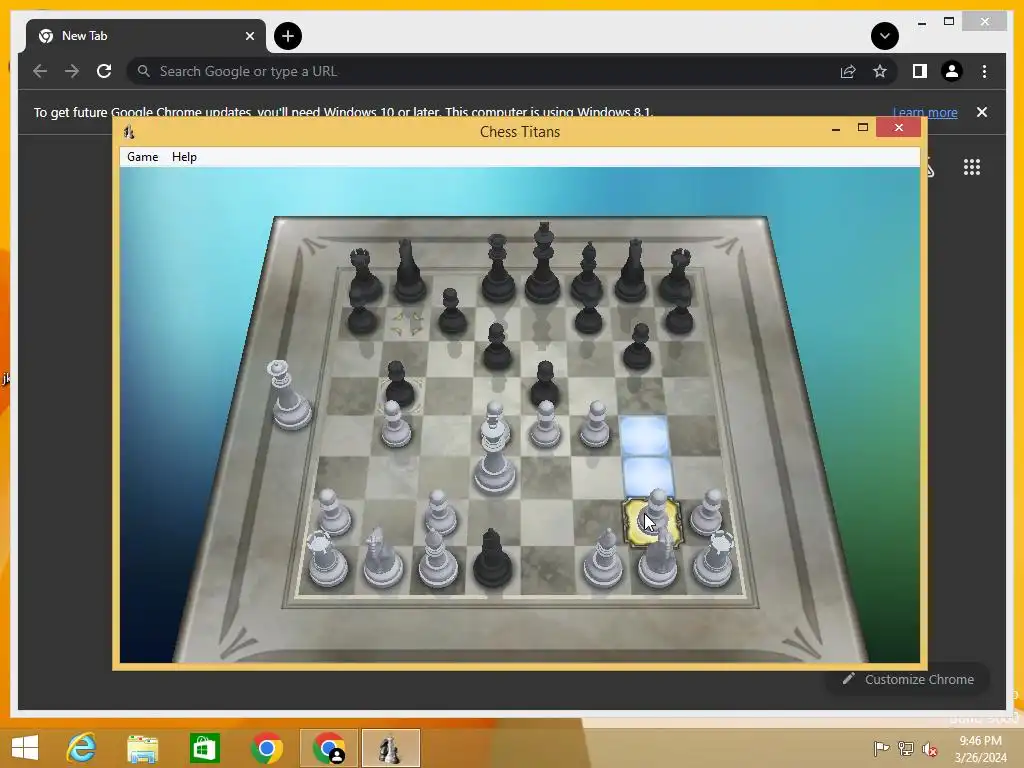
Task: Select the white rook in the bottom-right corner
Action: (x=714, y=558)
